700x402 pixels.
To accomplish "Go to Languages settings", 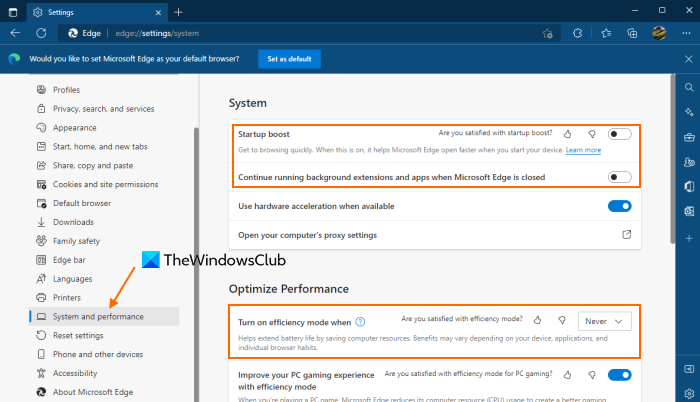I will click(104, 279).
